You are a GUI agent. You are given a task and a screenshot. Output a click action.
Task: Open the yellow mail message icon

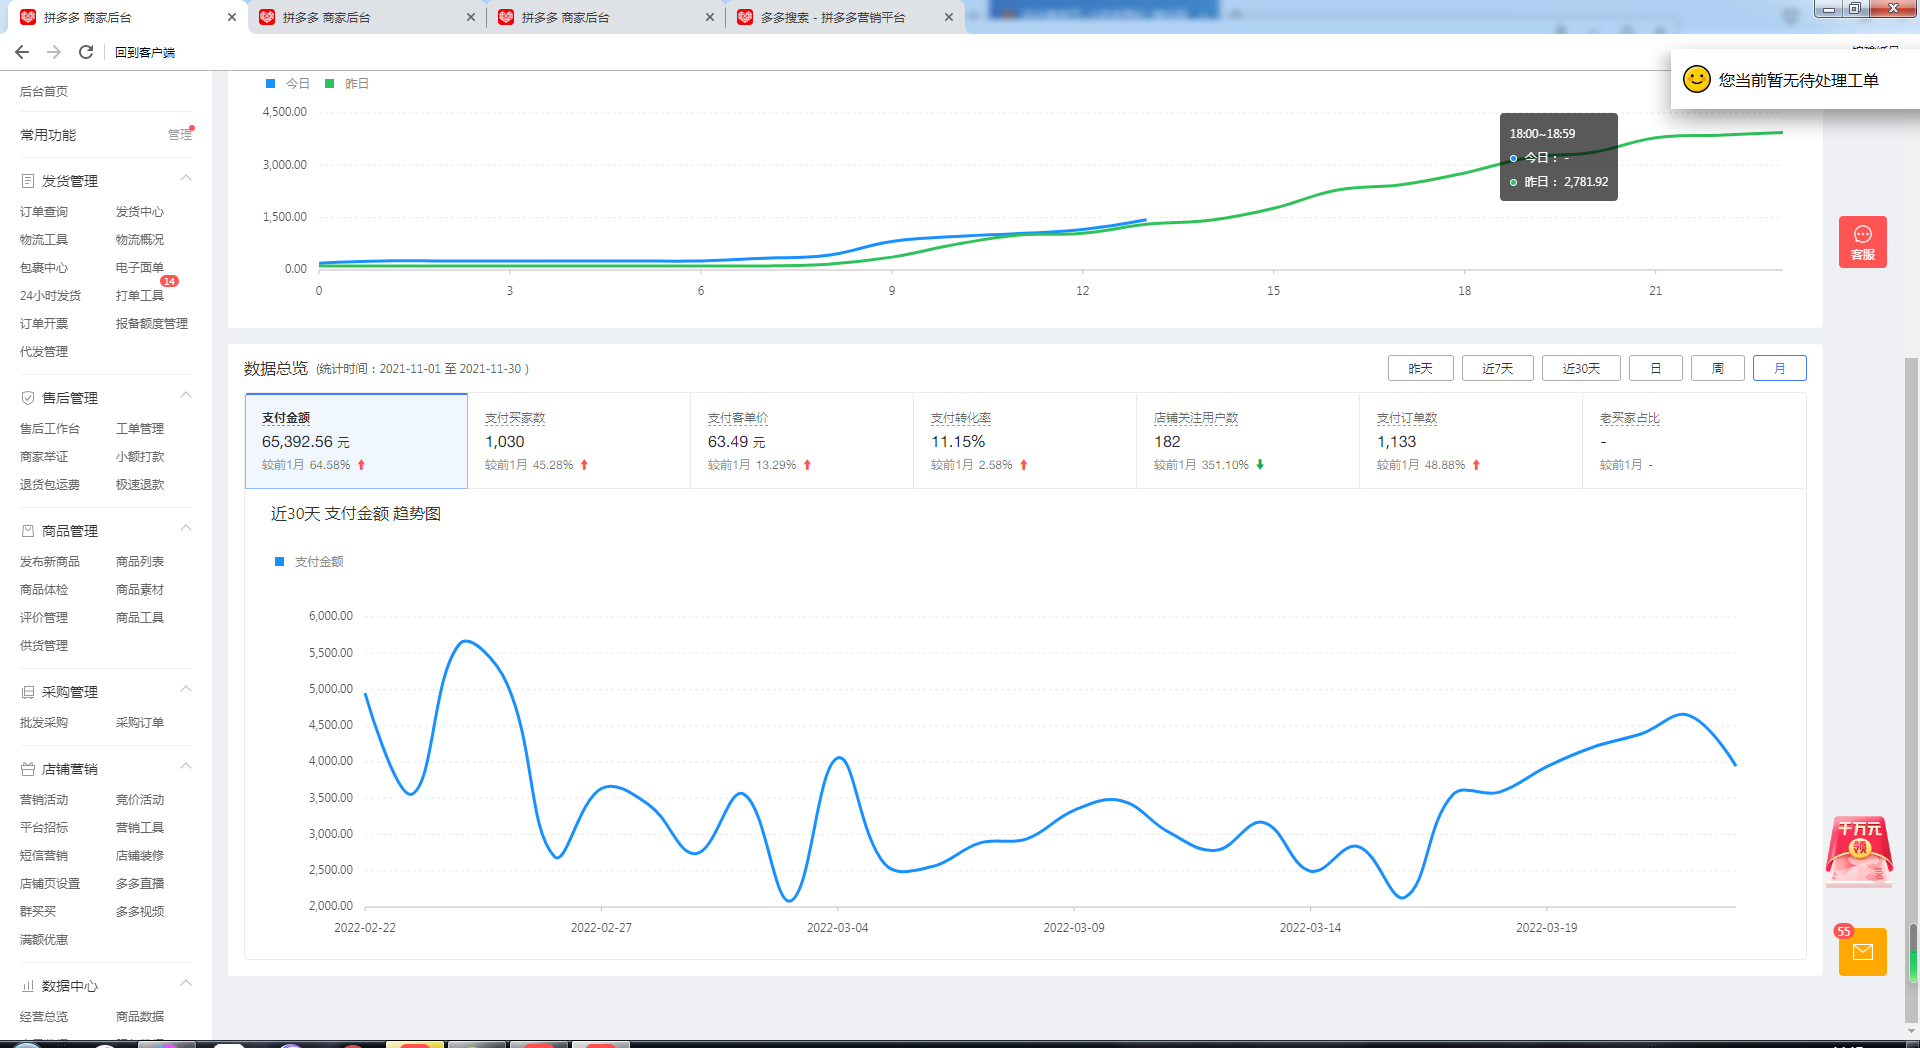point(1862,952)
